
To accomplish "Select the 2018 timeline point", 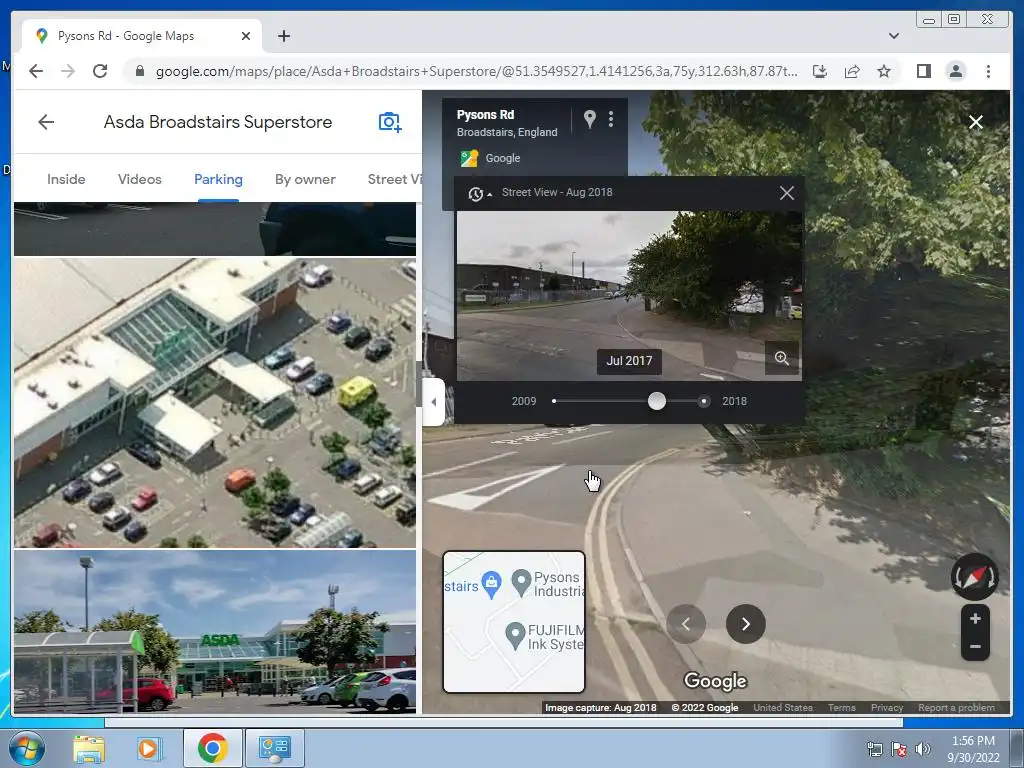I will coord(703,401).
